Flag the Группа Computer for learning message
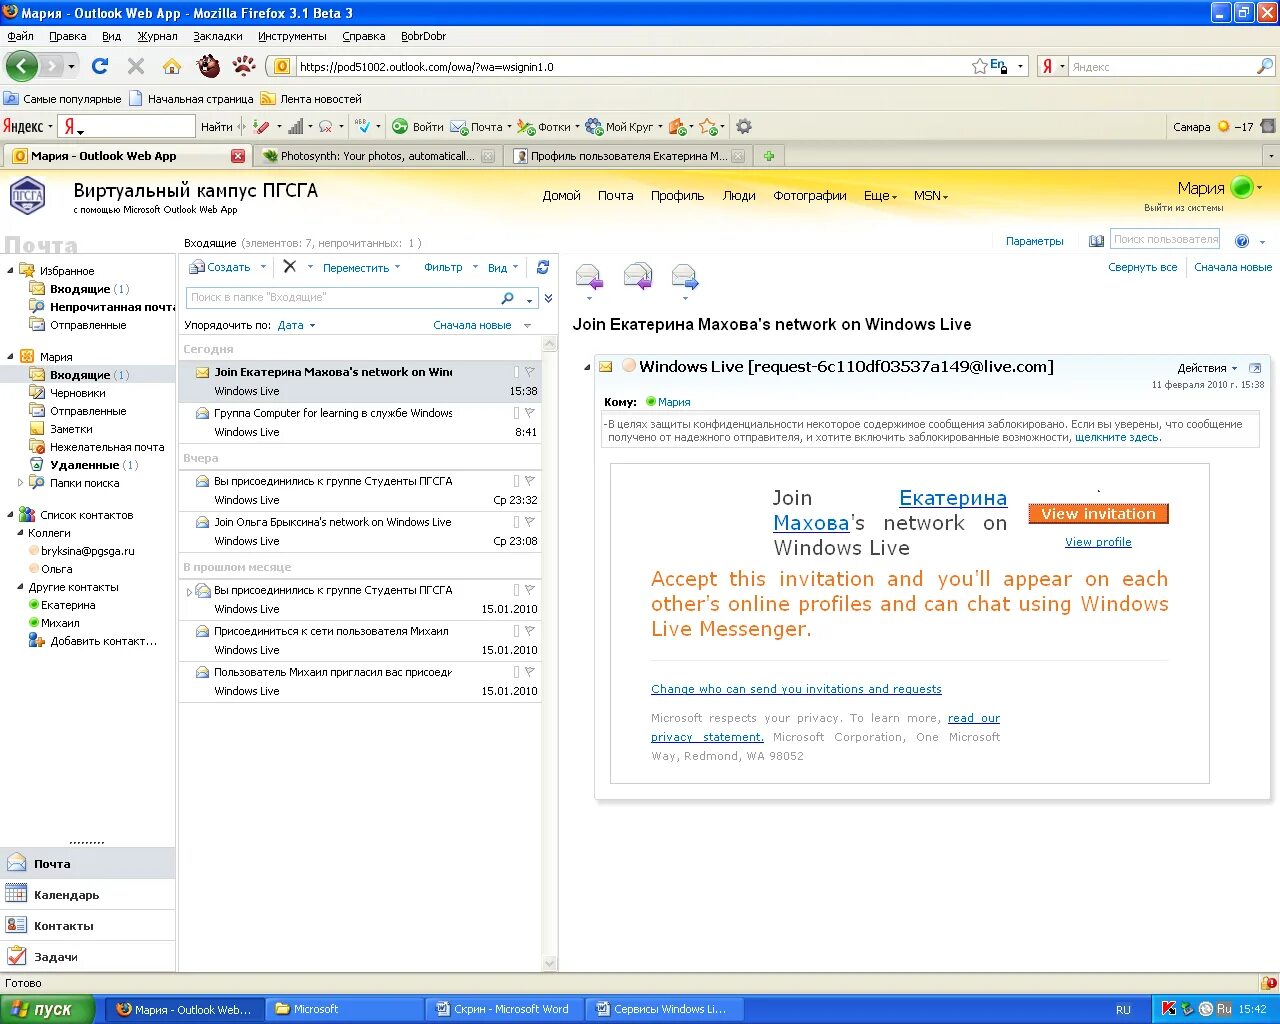The height and width of the screenshot is (1024, 1280). click(530, 413)
